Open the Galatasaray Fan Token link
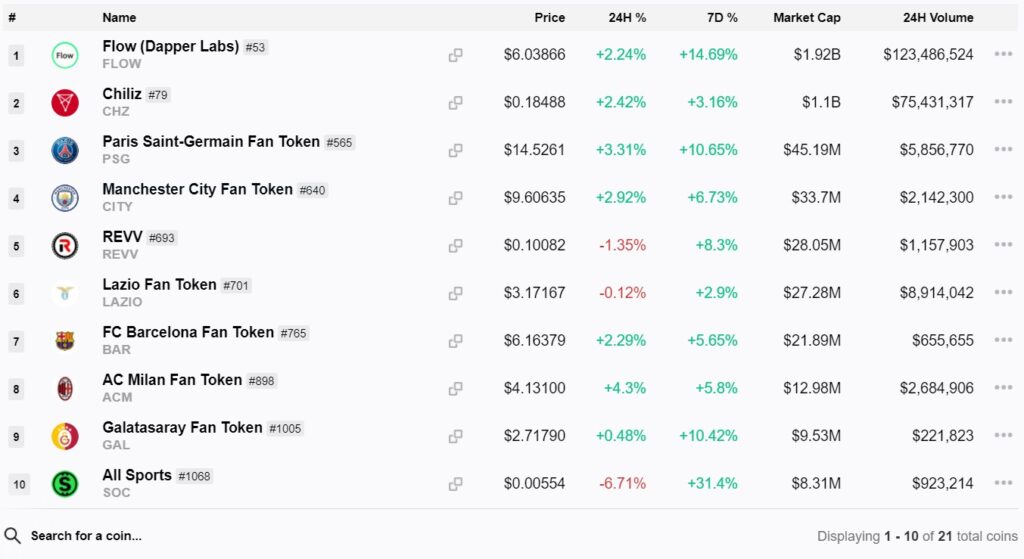The height and width of the screenshot is (559, 1024). (182, 428)
